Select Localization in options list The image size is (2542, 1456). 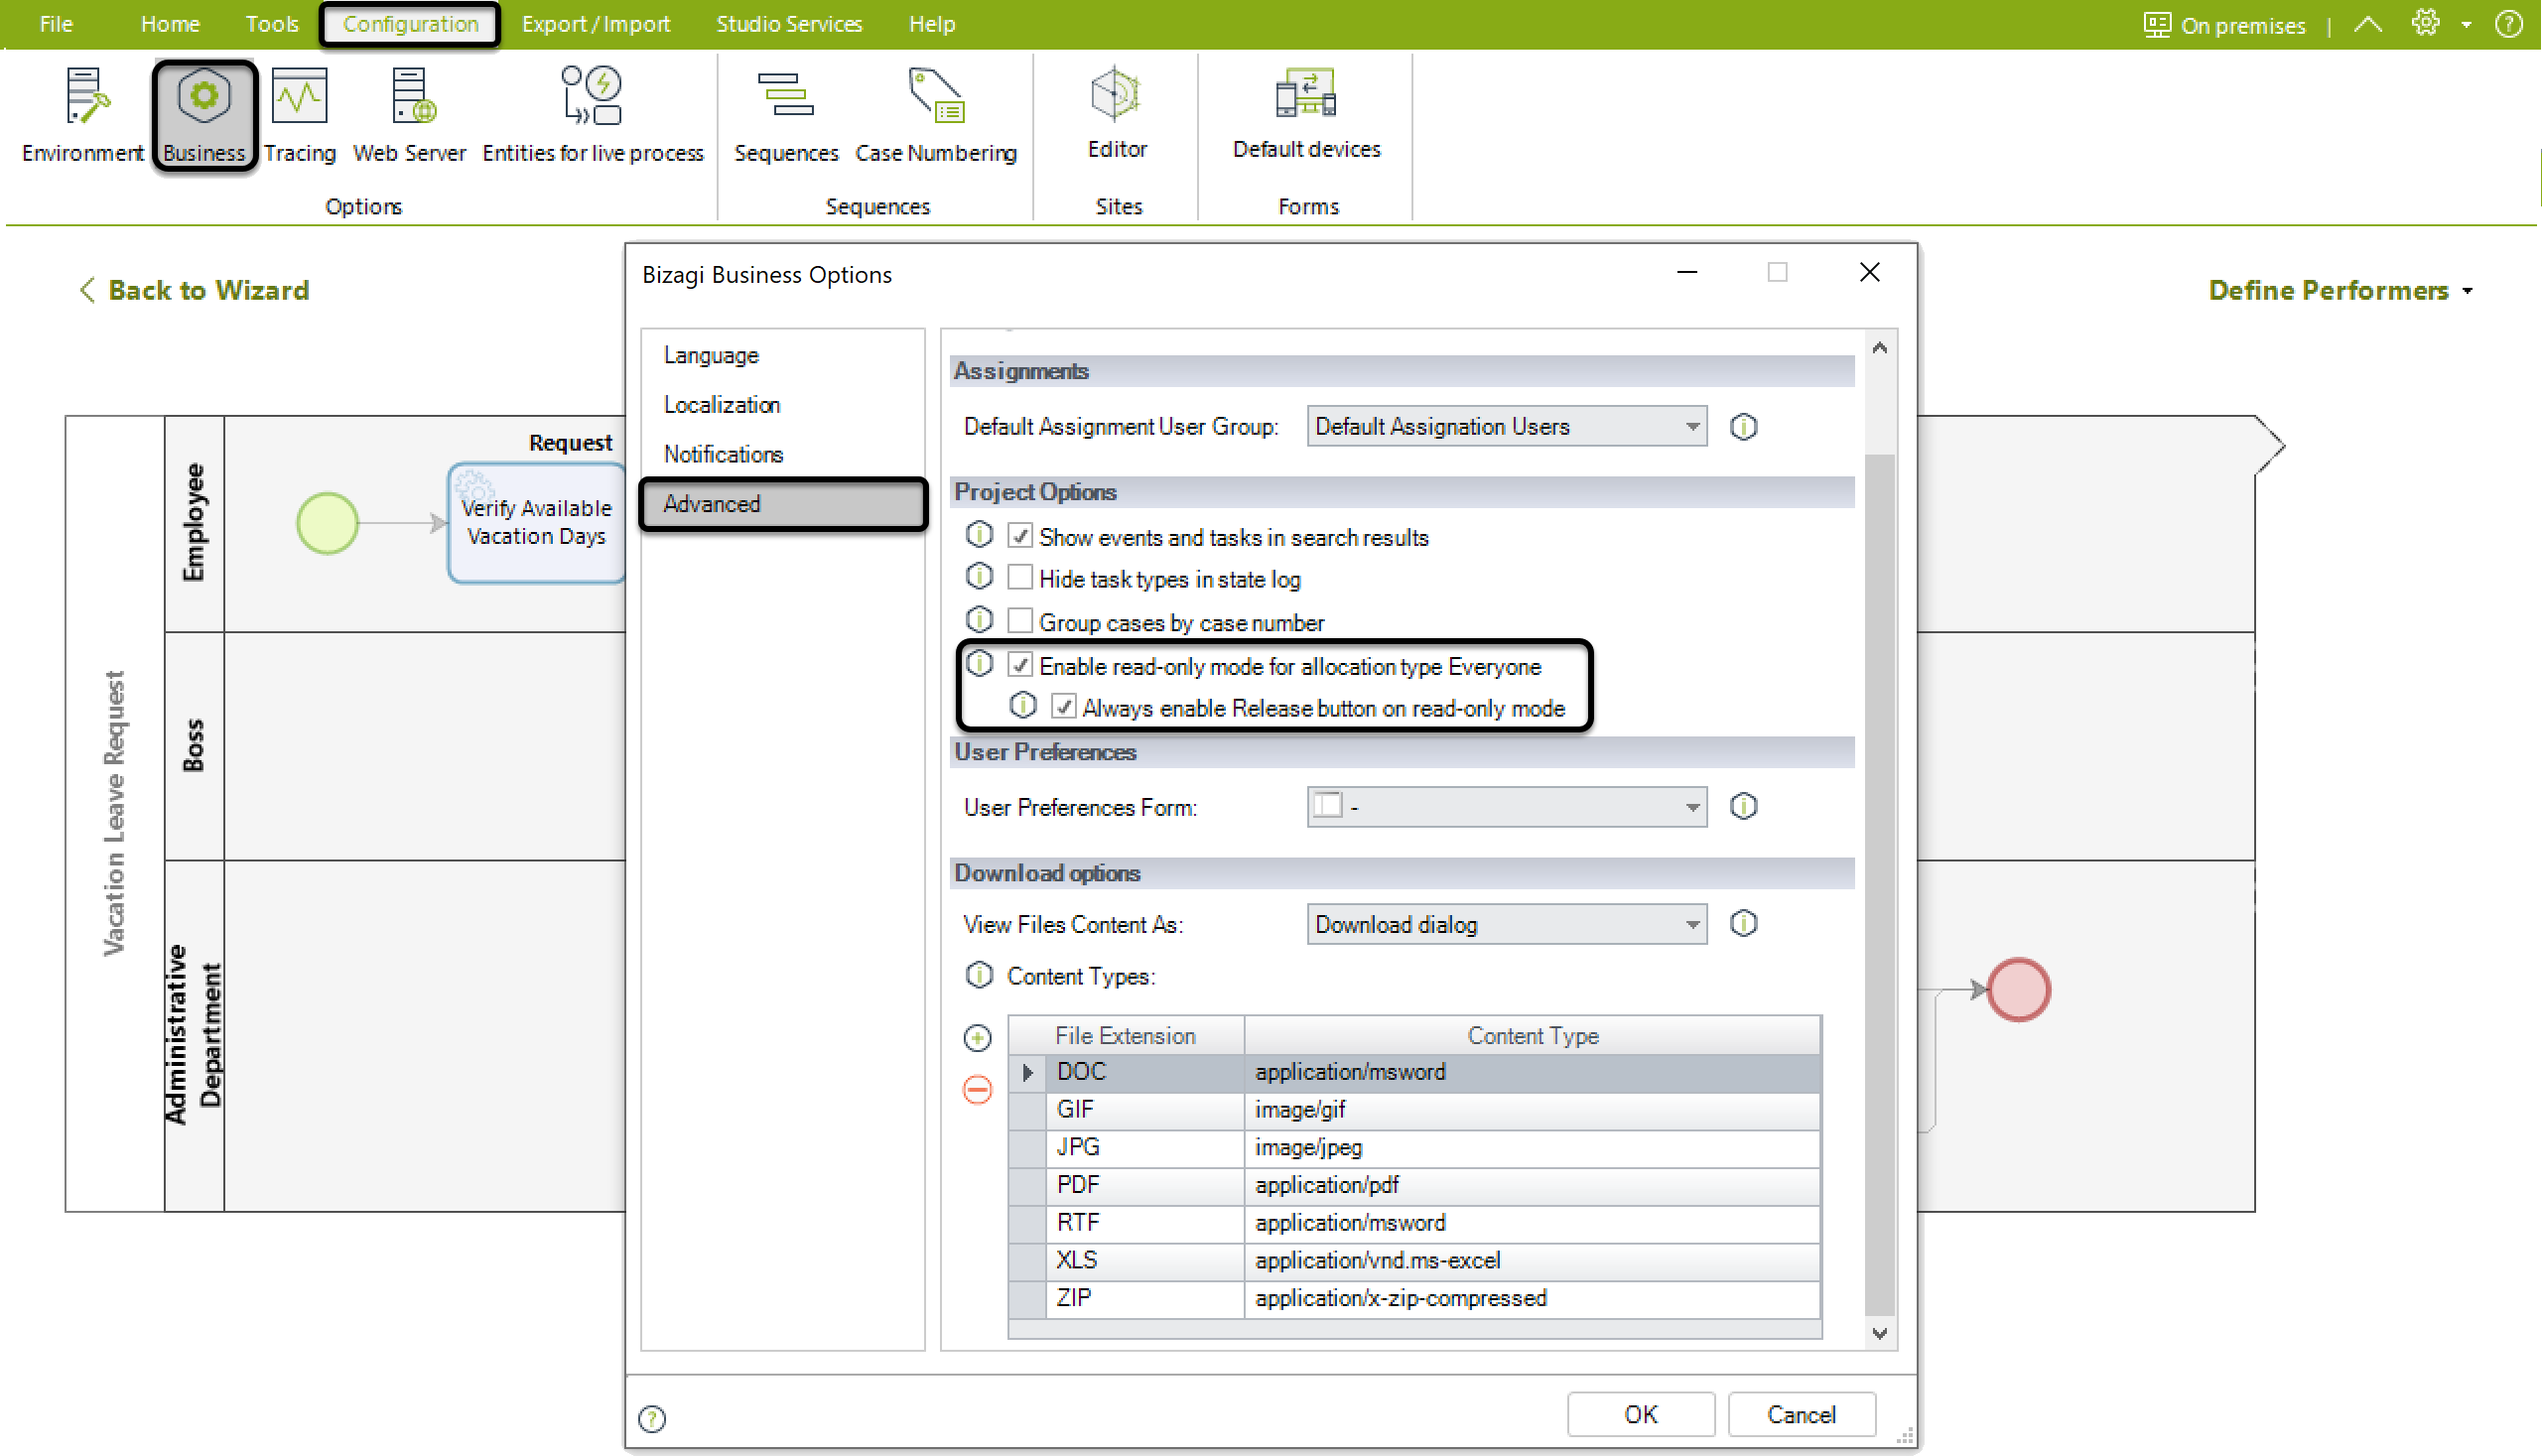tap(783, 405)
